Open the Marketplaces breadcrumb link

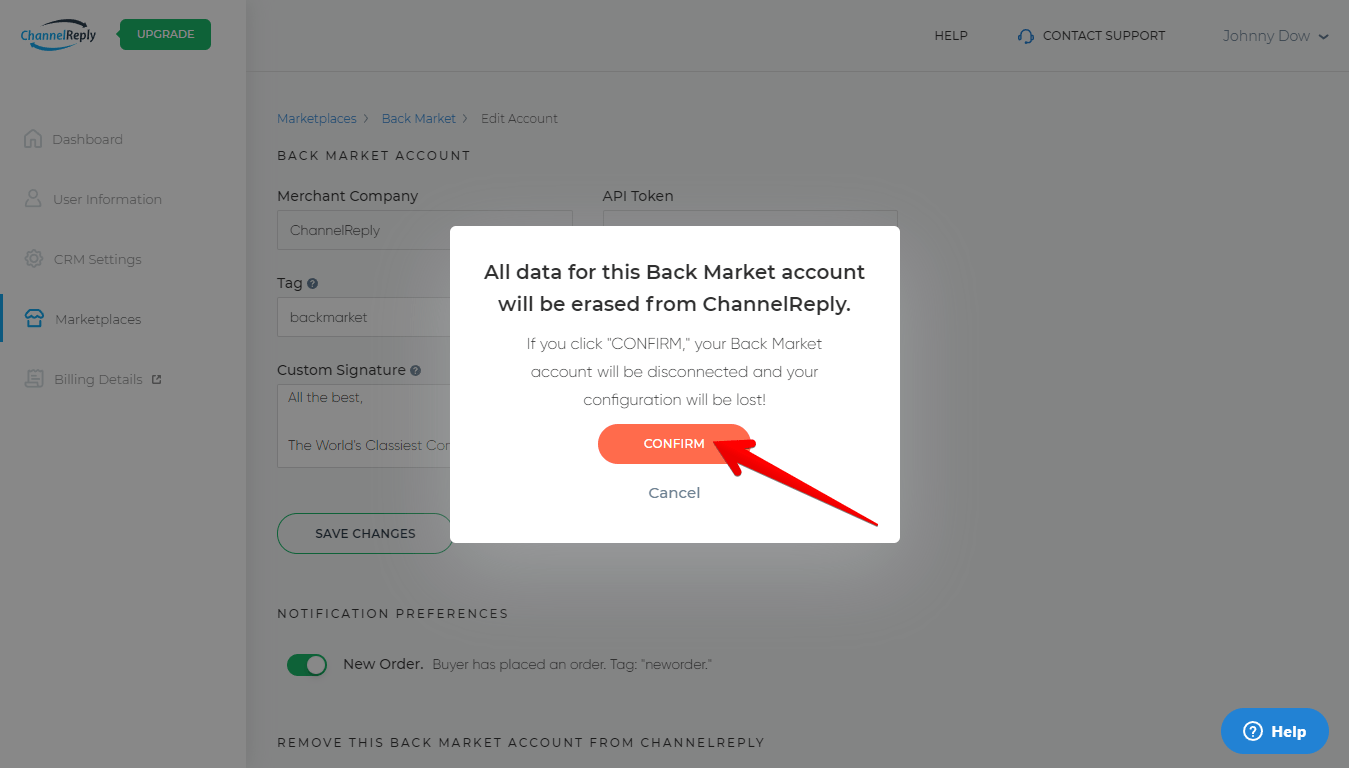click(316, 117)
